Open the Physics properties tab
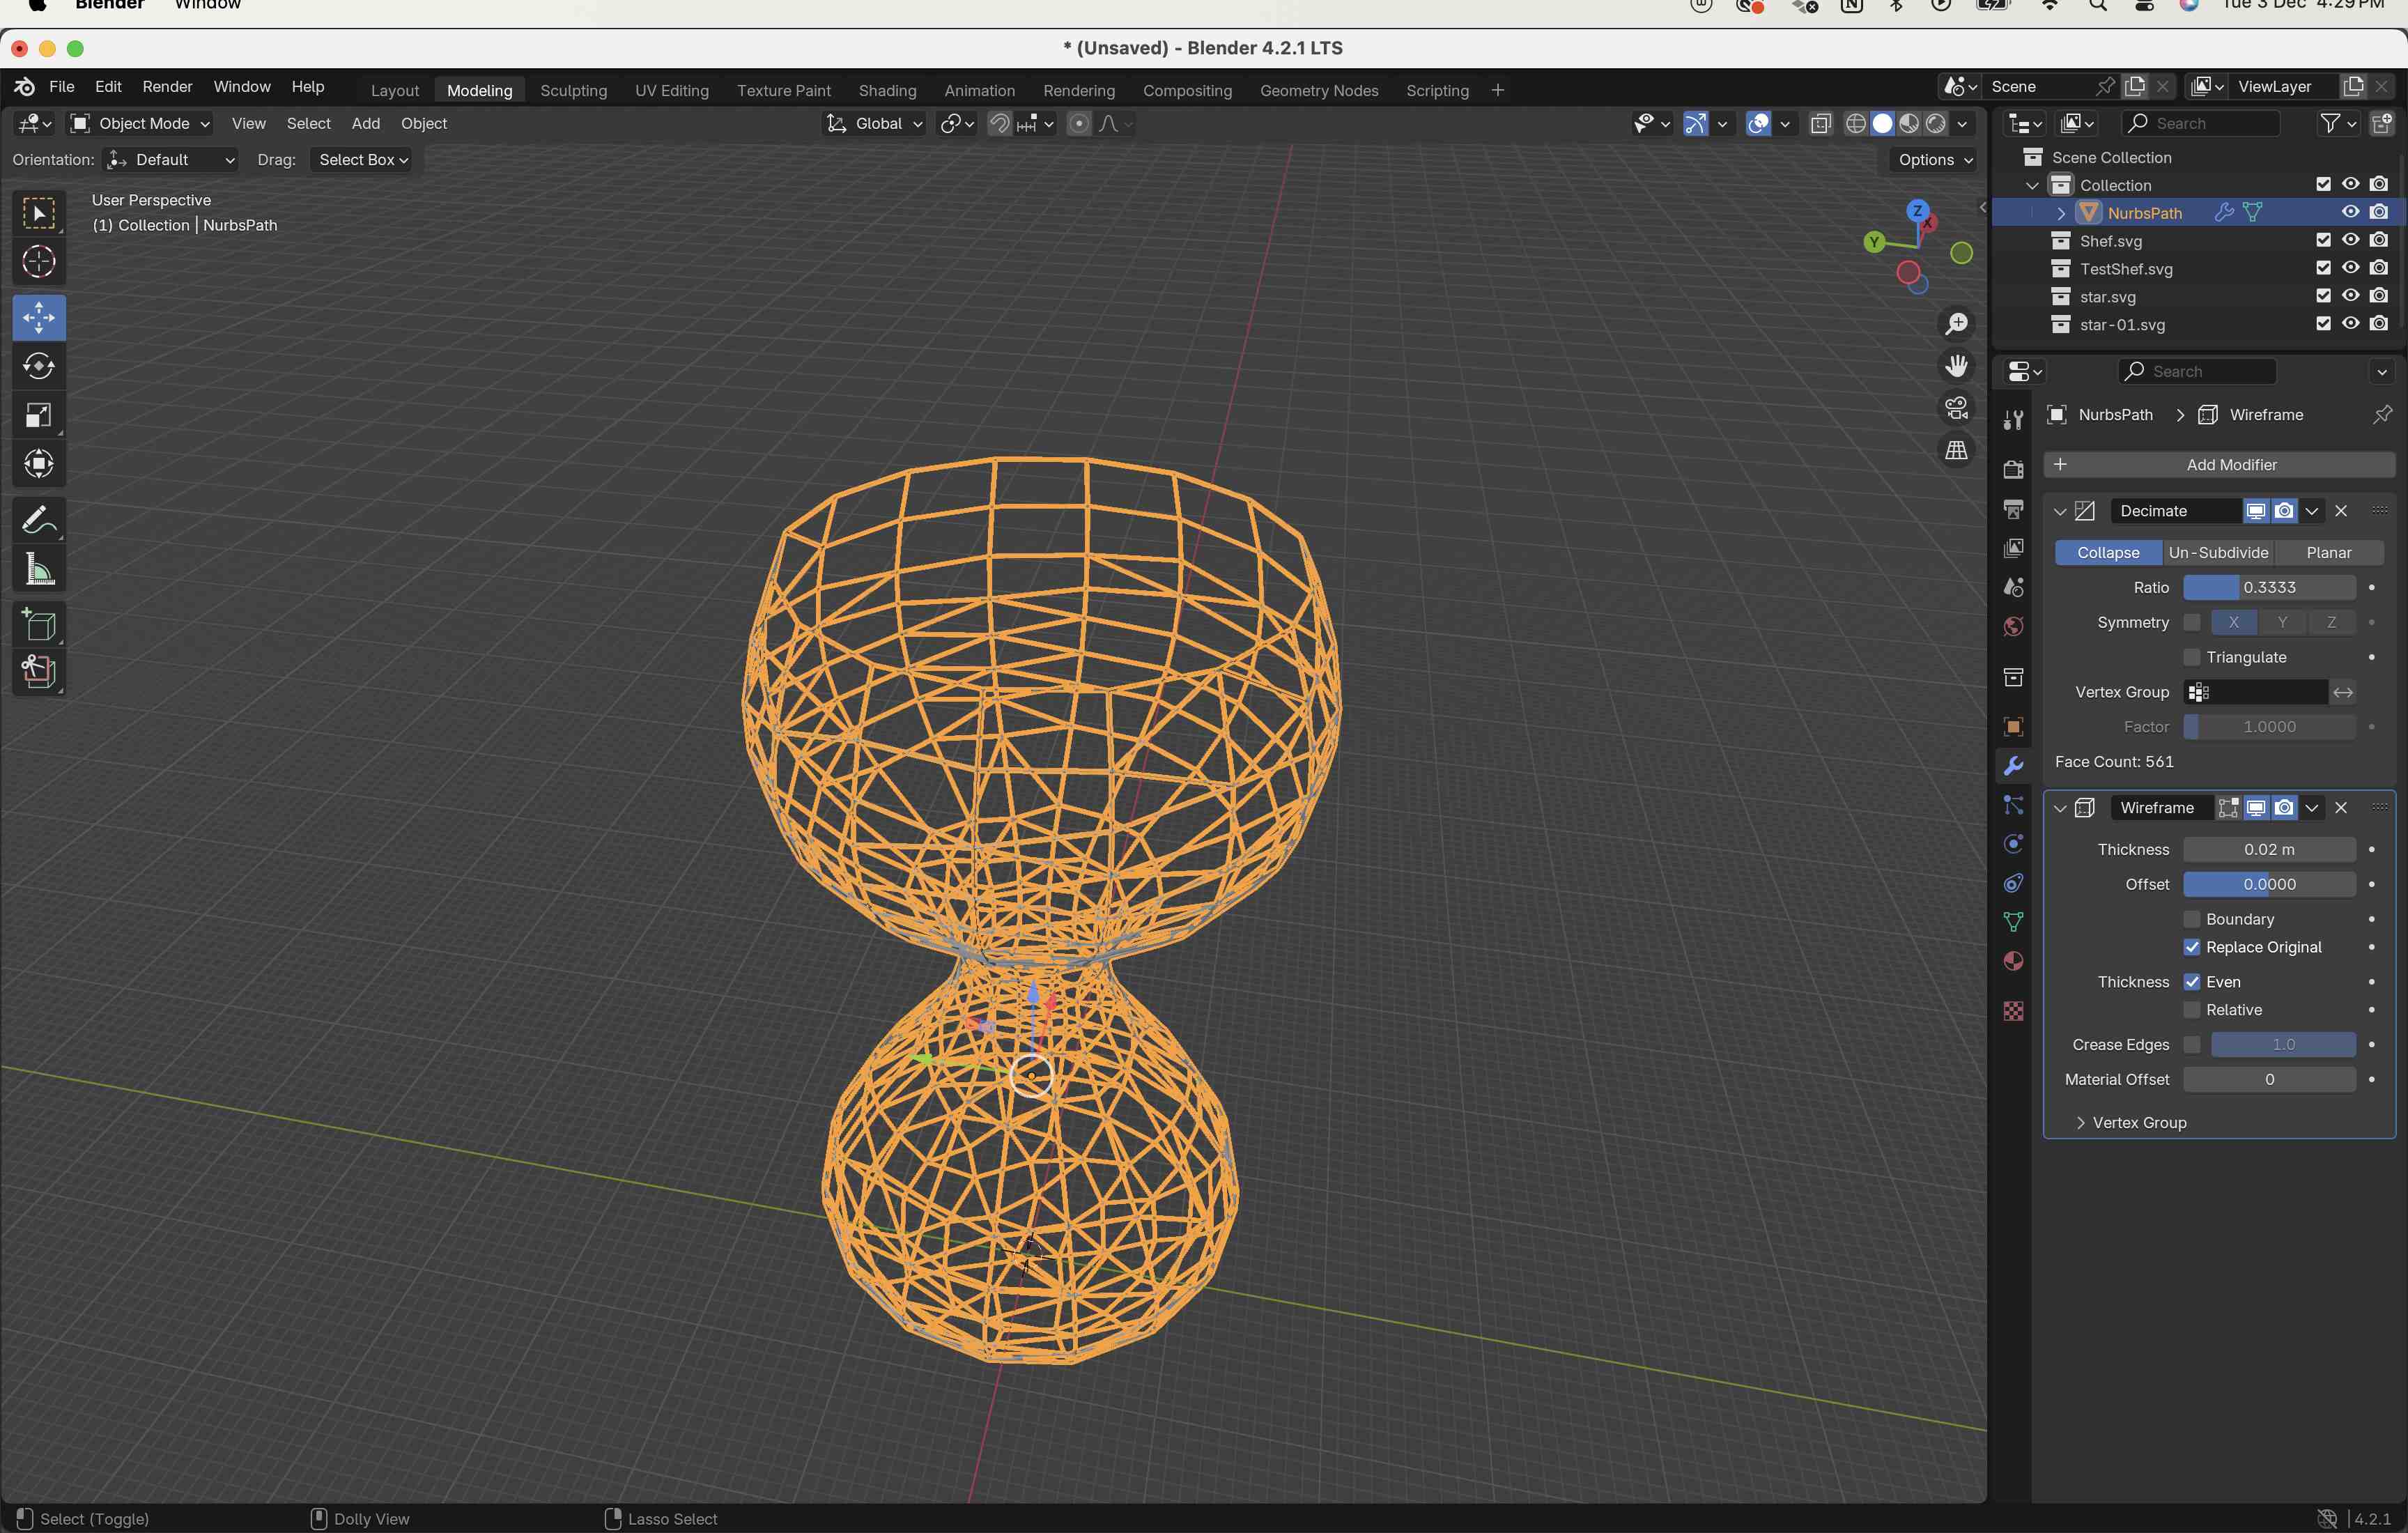Viewport: 2408px width, 1533px height. [2013, 844]
